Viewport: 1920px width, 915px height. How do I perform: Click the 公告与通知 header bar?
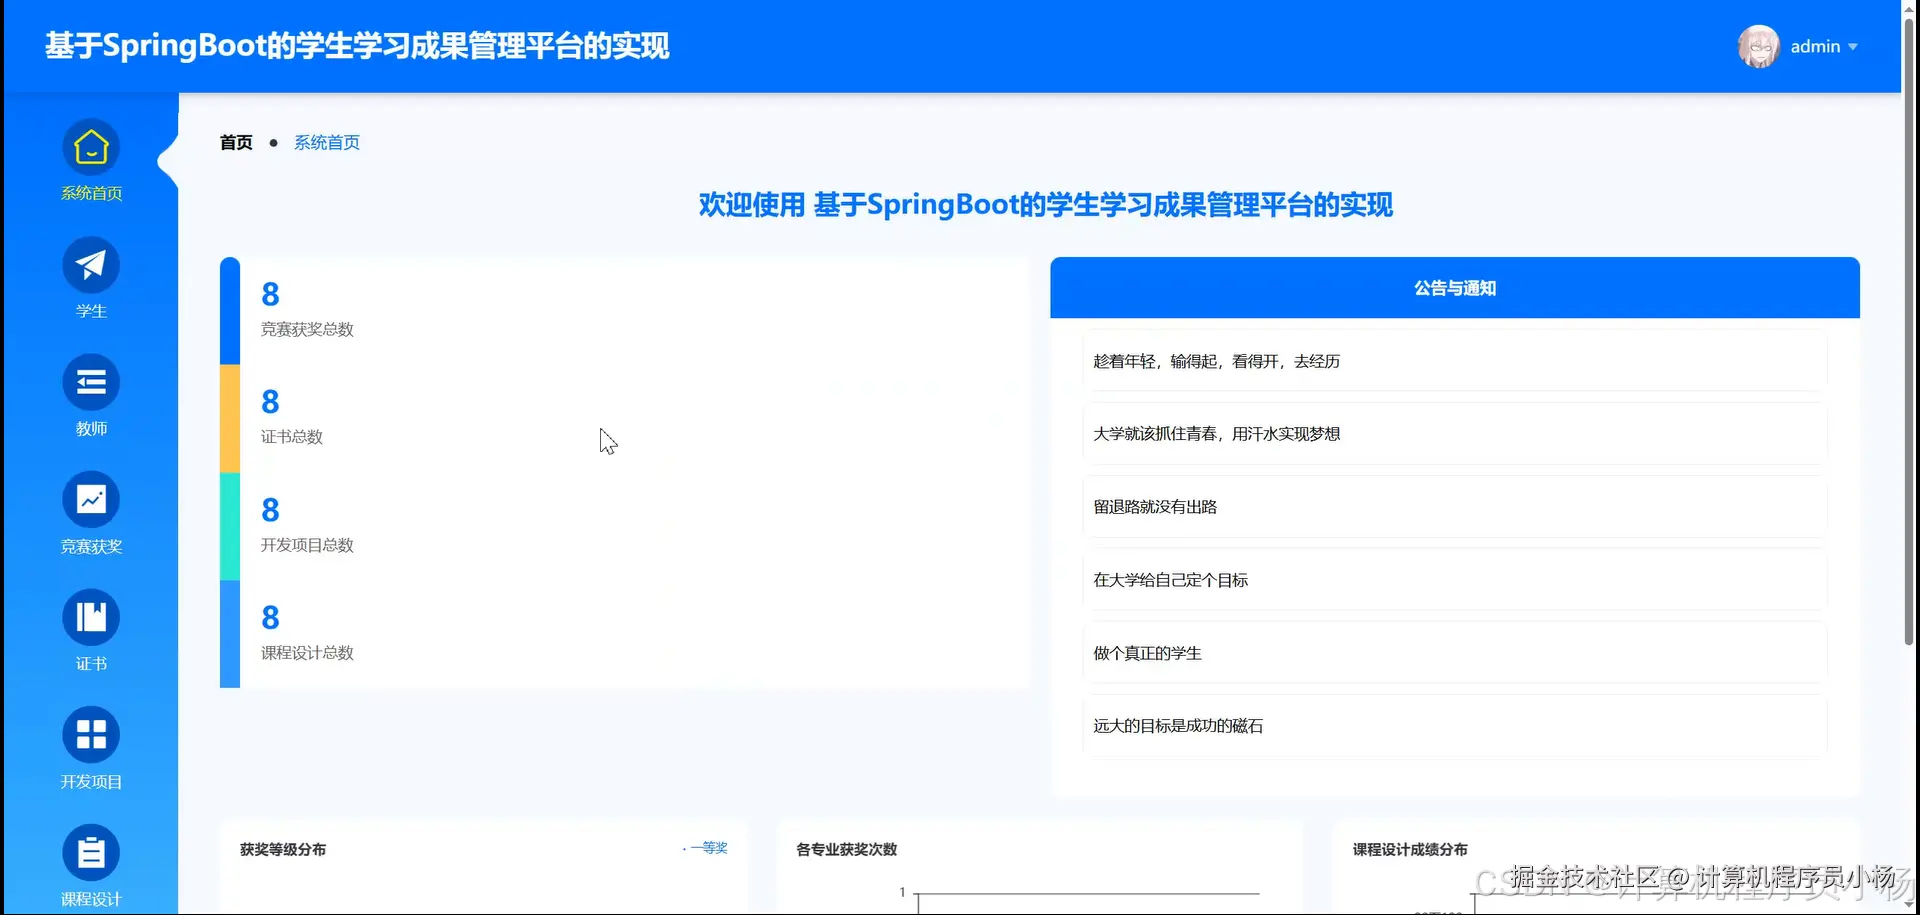[1453, 287]
